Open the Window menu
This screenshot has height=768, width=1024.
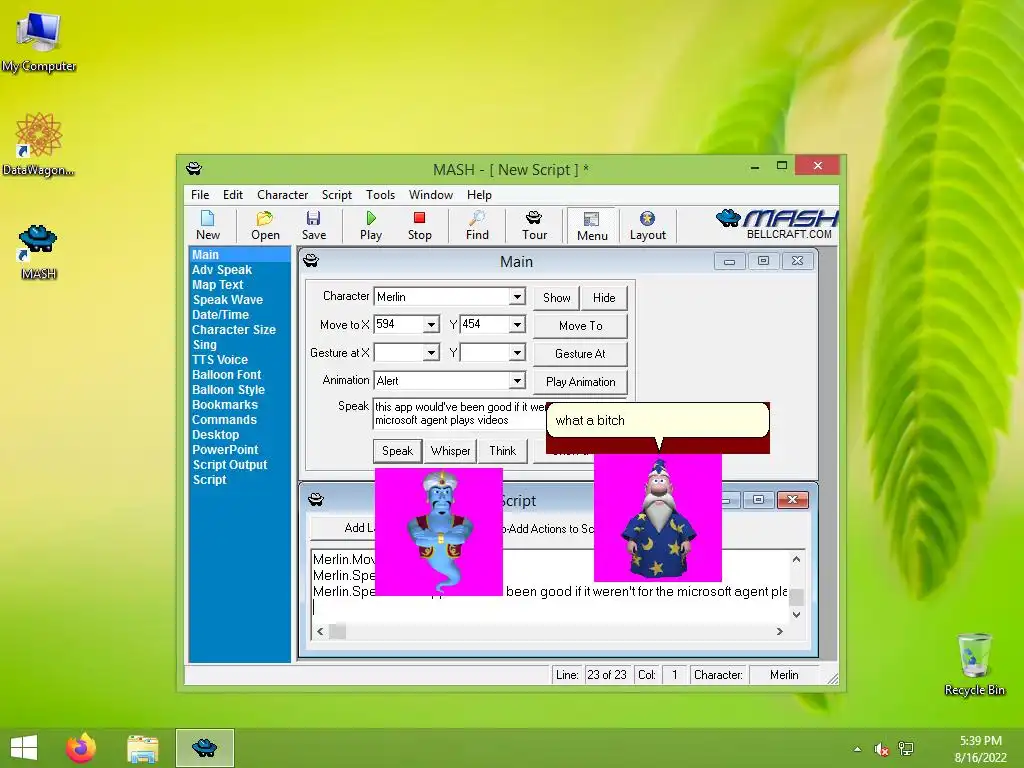(x=430, y=195)
